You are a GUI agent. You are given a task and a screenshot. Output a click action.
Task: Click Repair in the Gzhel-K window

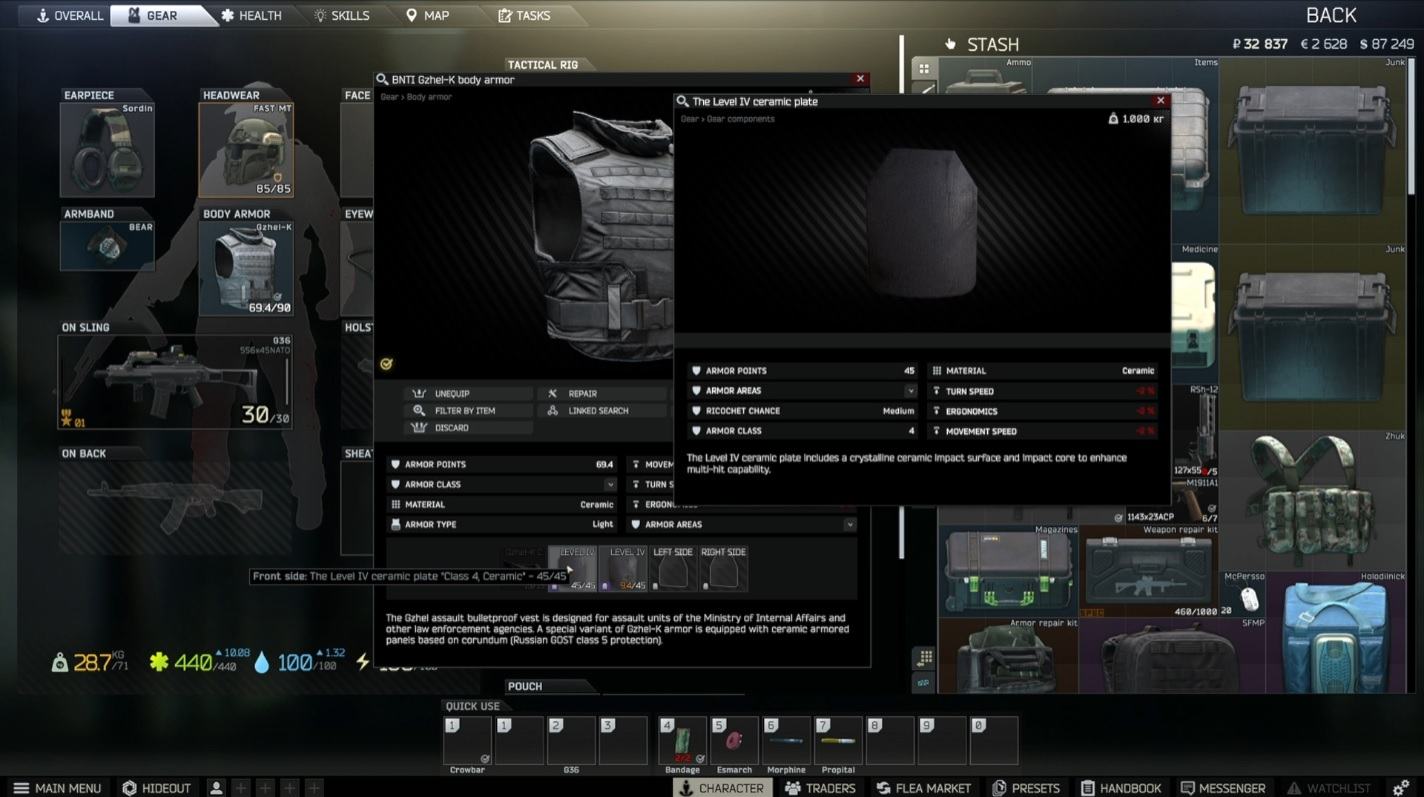[x=603, y=394]
